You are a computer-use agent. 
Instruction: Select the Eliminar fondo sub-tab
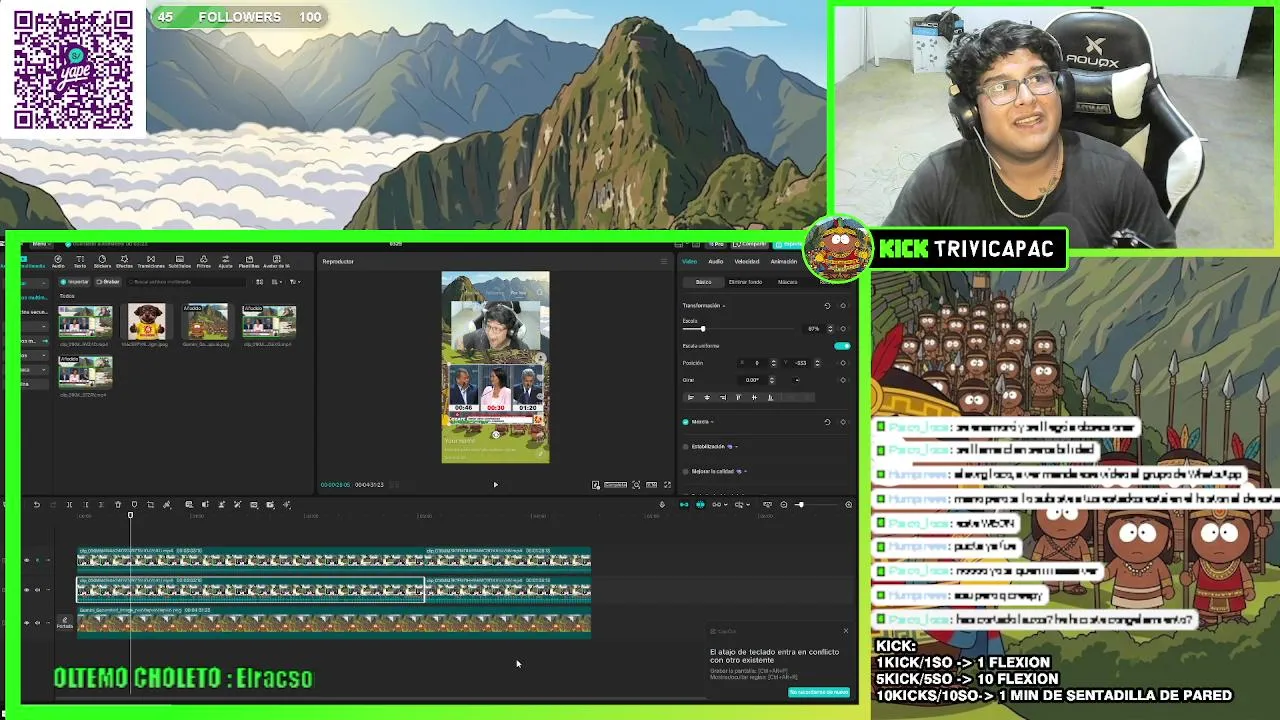click(745, 282)
